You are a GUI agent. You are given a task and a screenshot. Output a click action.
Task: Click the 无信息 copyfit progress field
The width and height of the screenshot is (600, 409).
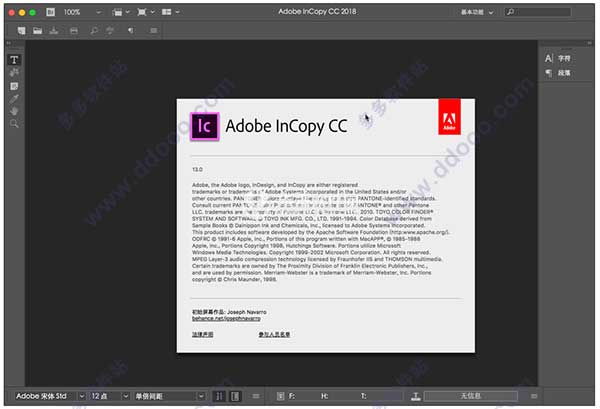tap(471, 396)
